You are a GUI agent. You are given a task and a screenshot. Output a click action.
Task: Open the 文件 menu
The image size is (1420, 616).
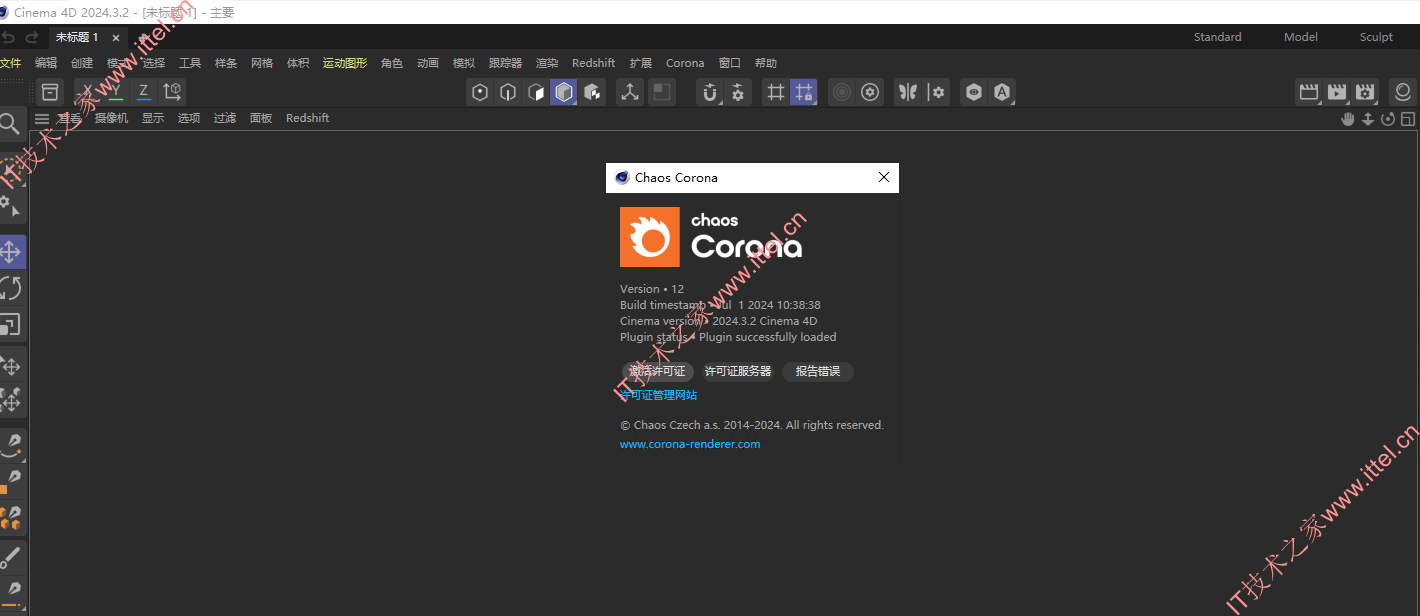(x=10, y=63)
